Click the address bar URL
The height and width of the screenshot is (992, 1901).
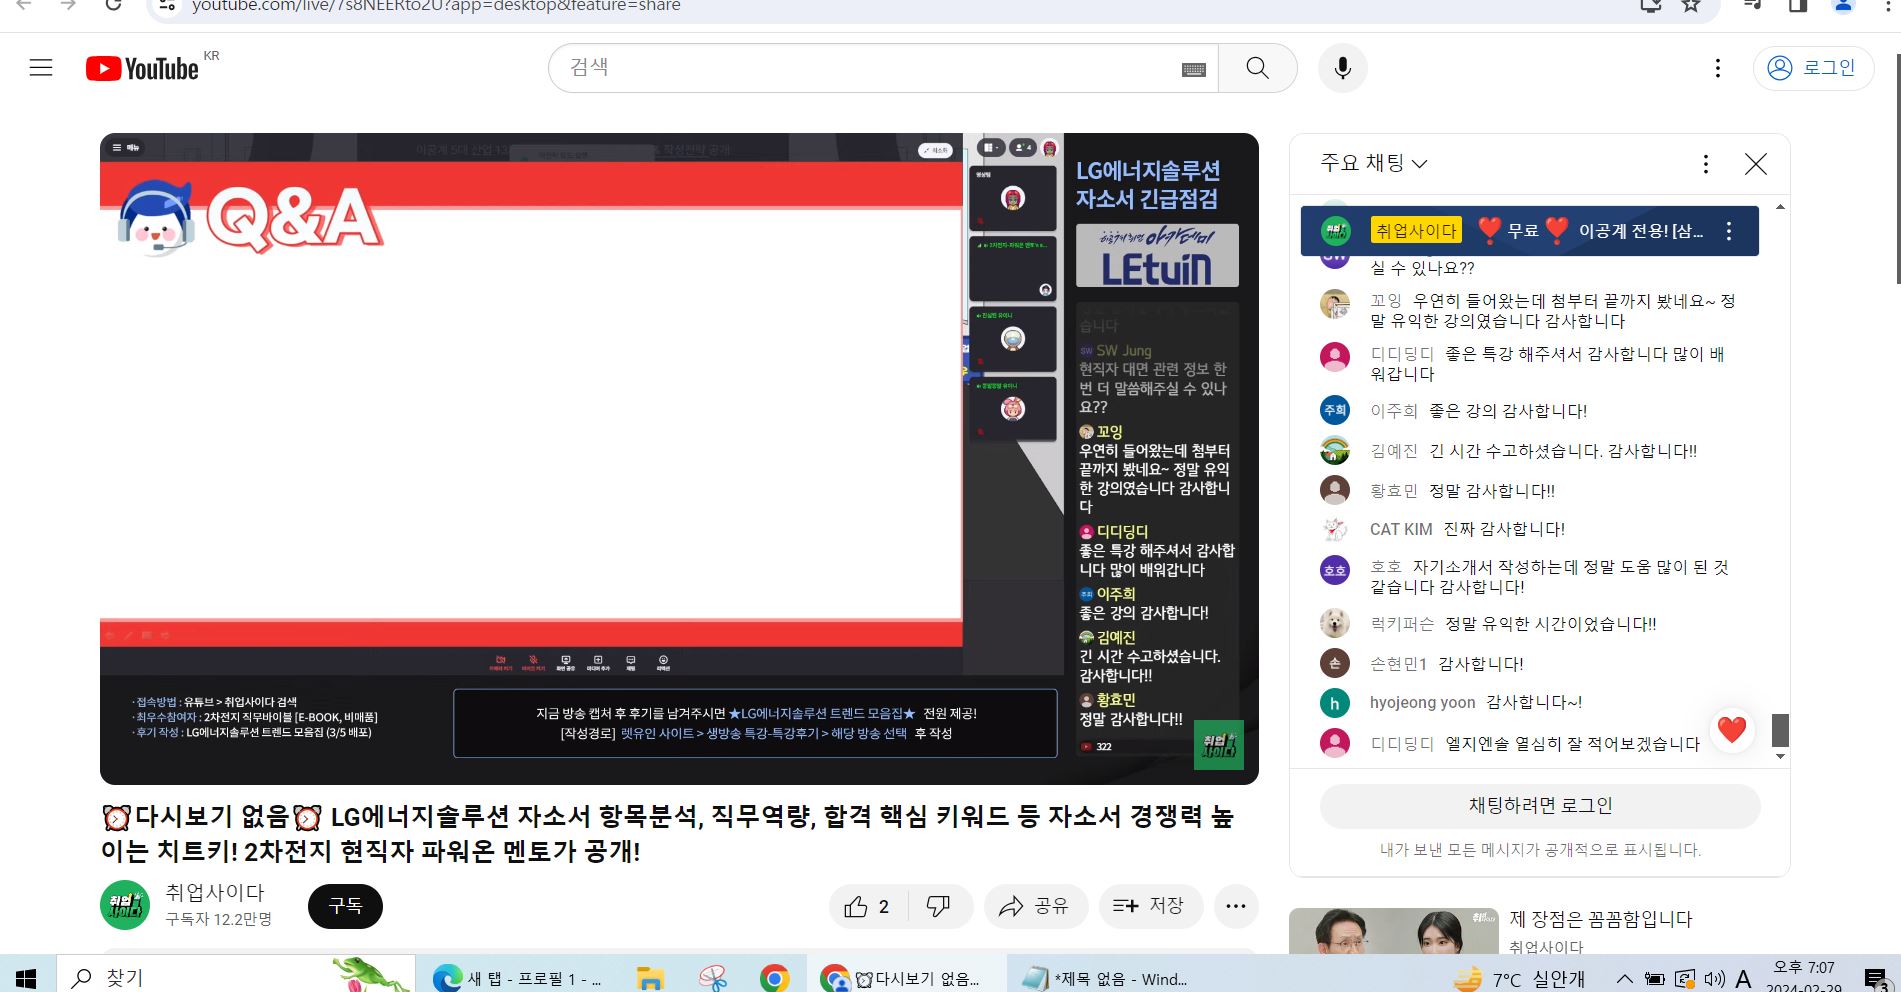click(x=436, y=6)
